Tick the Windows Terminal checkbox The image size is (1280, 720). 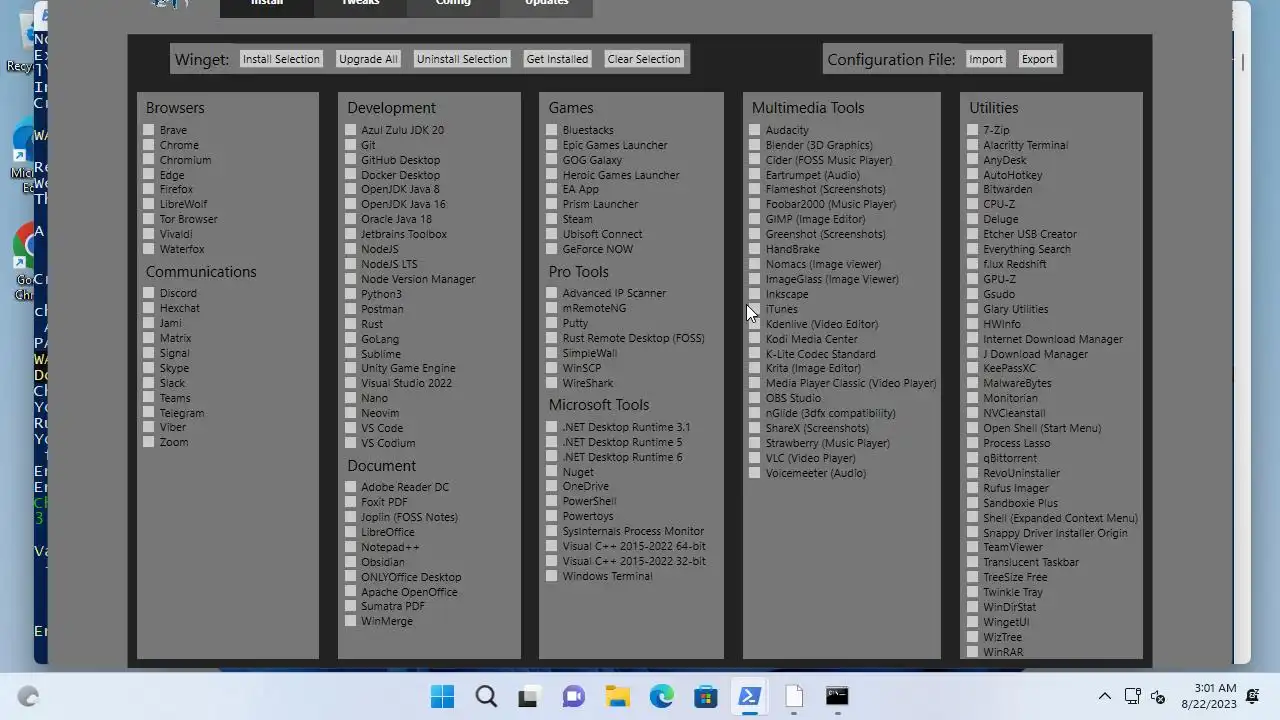552,576
